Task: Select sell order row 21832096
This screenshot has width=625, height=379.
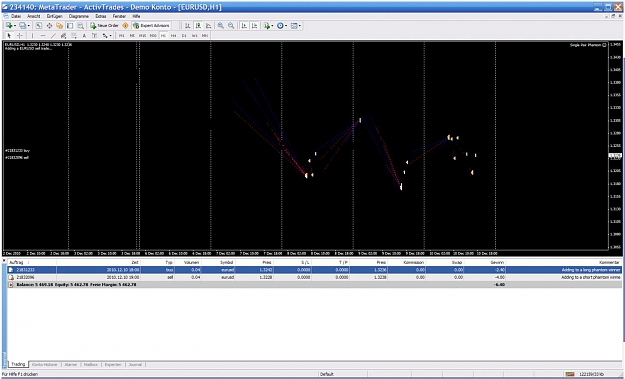Action: click(x=314, y=277)
